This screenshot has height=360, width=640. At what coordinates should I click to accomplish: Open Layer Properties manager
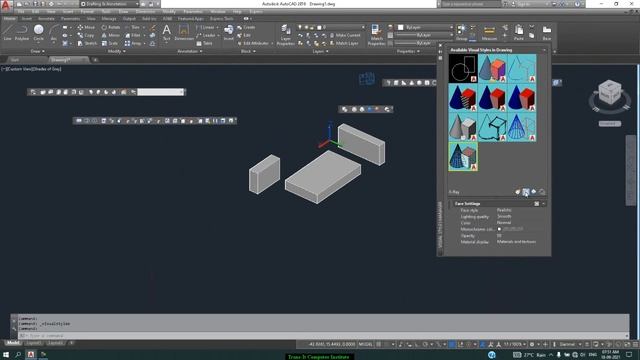pyautogui.click(x=286, y=34)
